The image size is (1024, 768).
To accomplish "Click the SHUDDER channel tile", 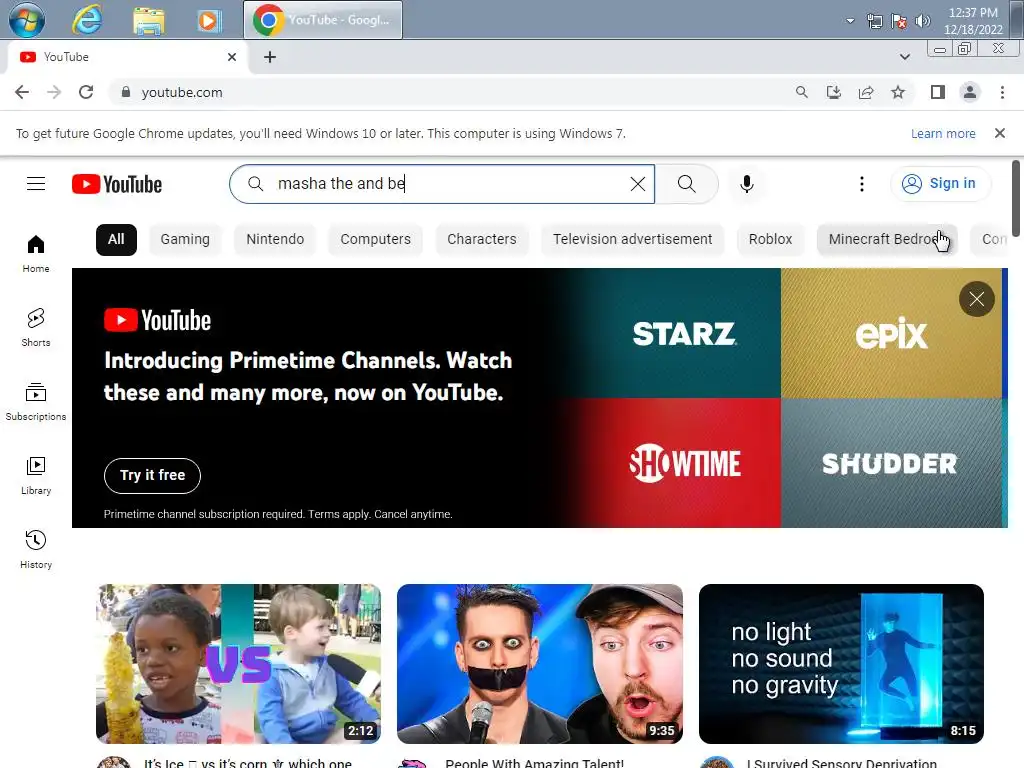I will coord(891,463).
